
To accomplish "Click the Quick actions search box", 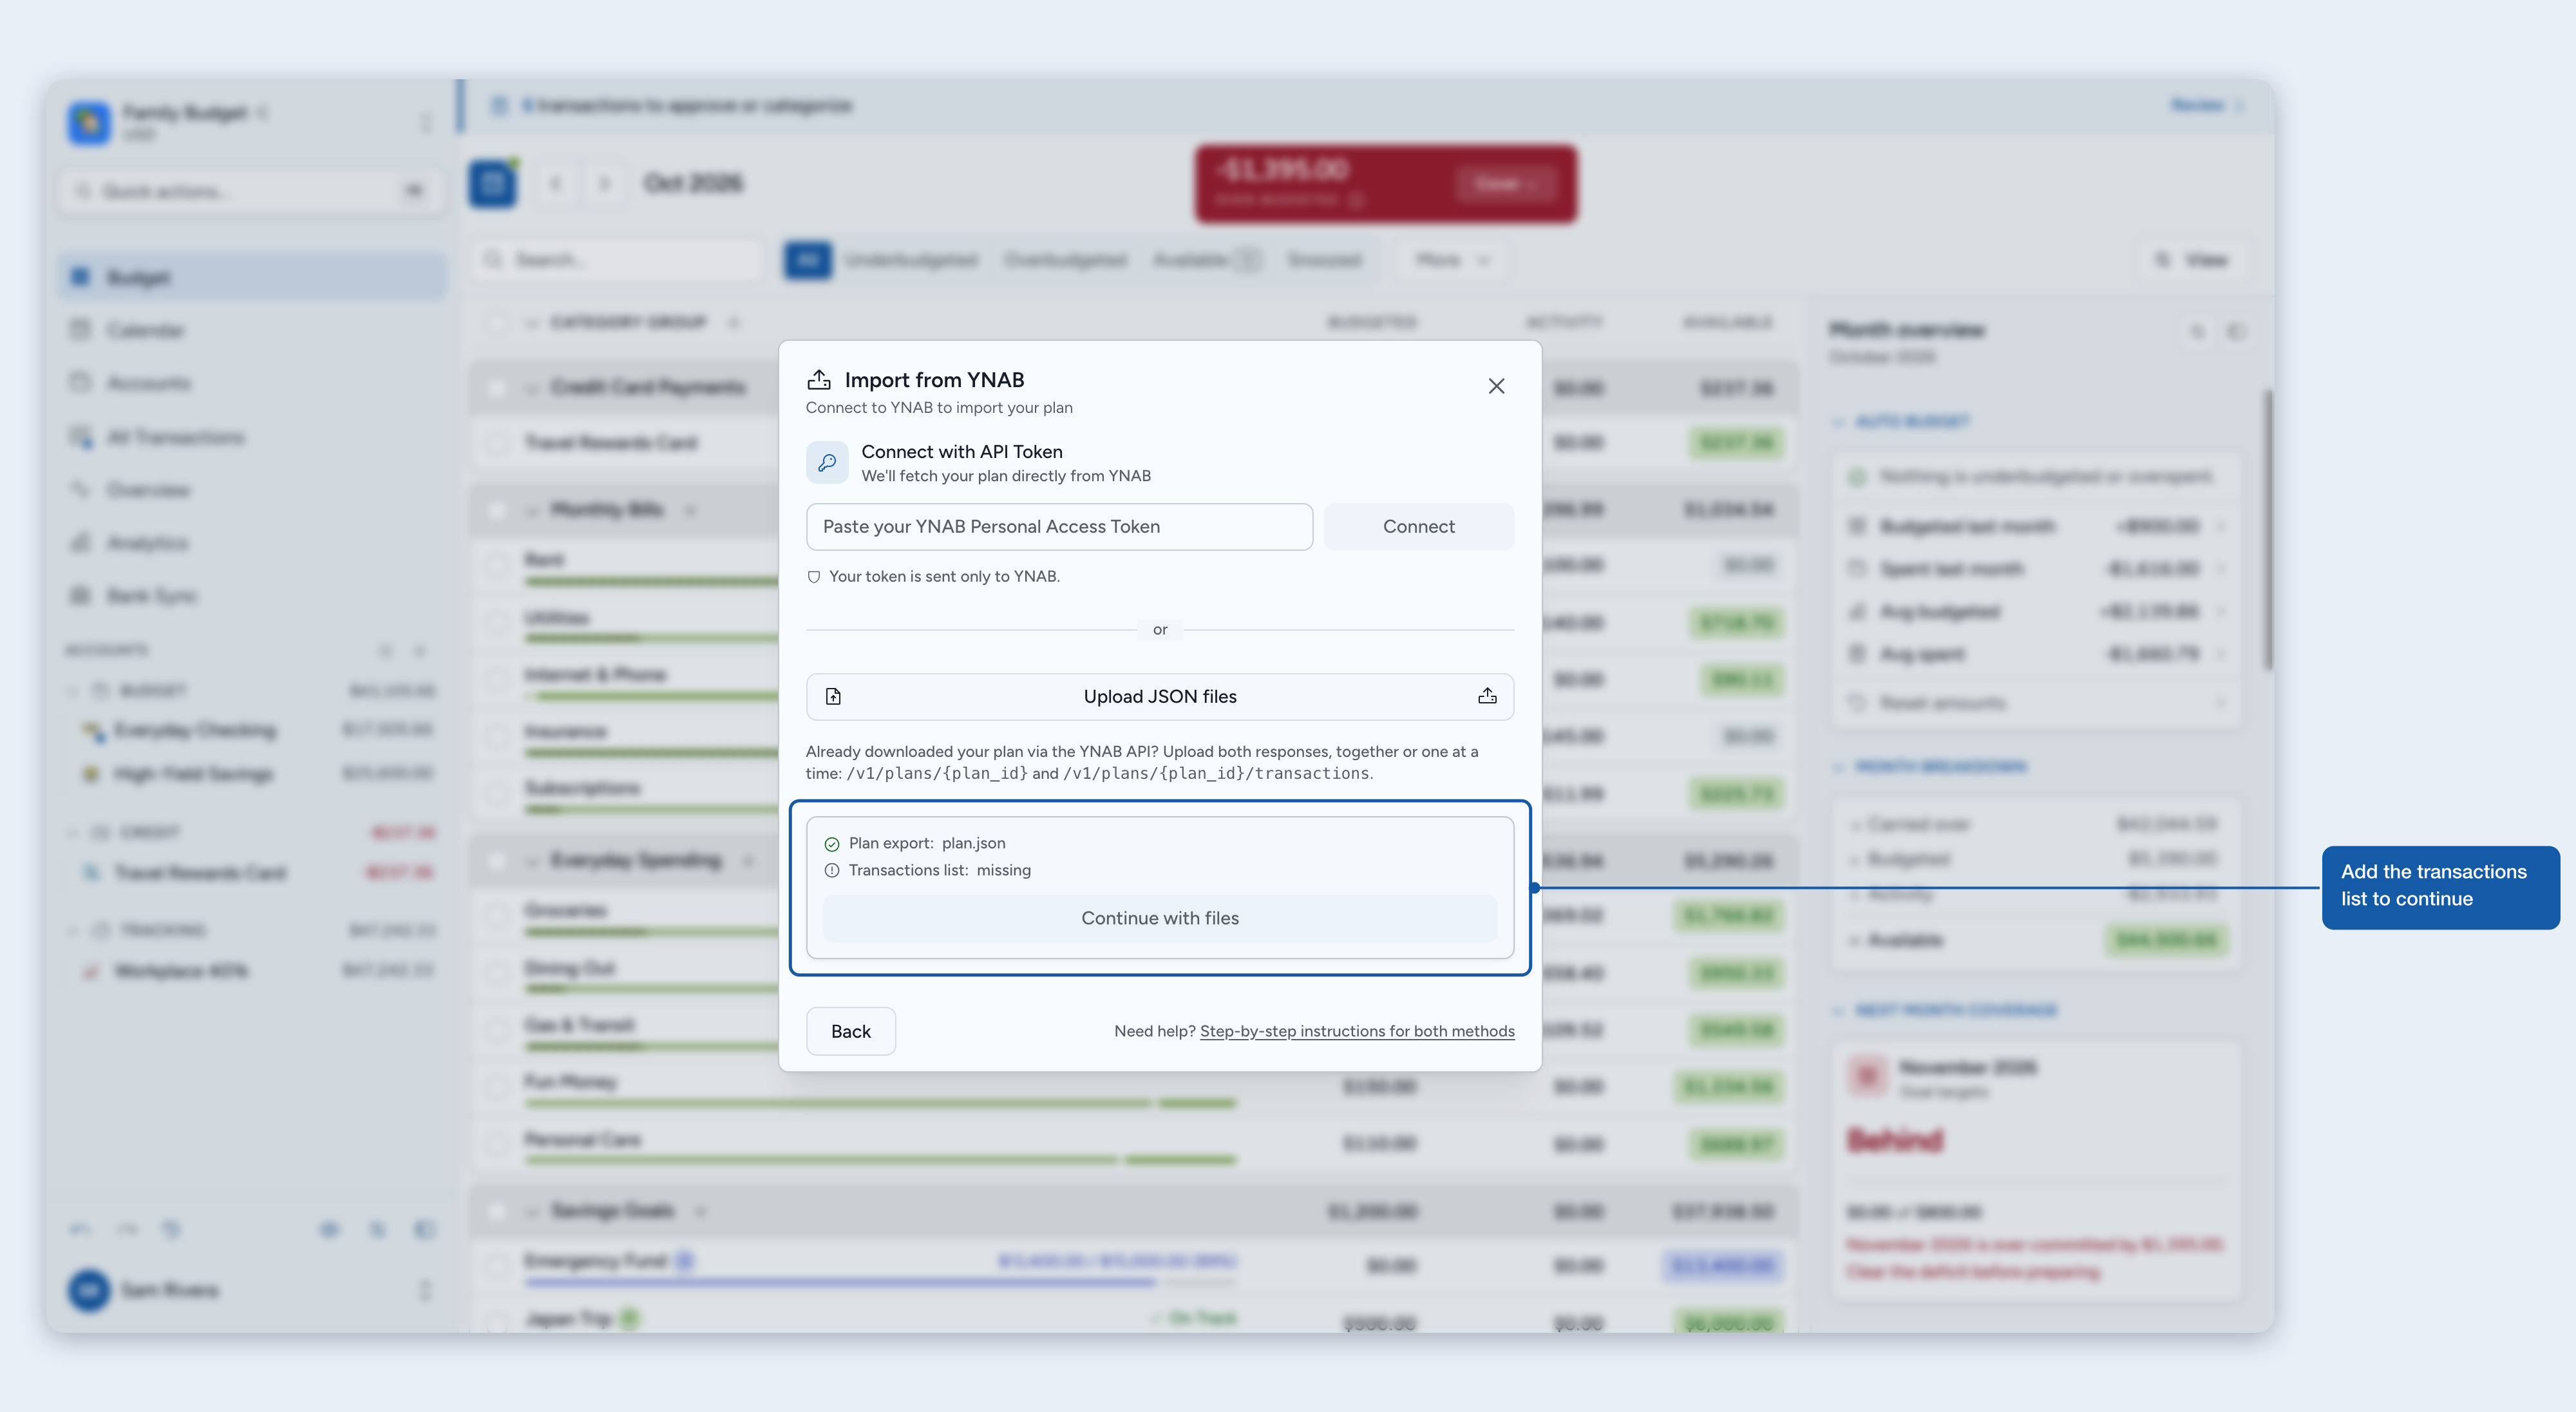I will click(x=252, y=191).
